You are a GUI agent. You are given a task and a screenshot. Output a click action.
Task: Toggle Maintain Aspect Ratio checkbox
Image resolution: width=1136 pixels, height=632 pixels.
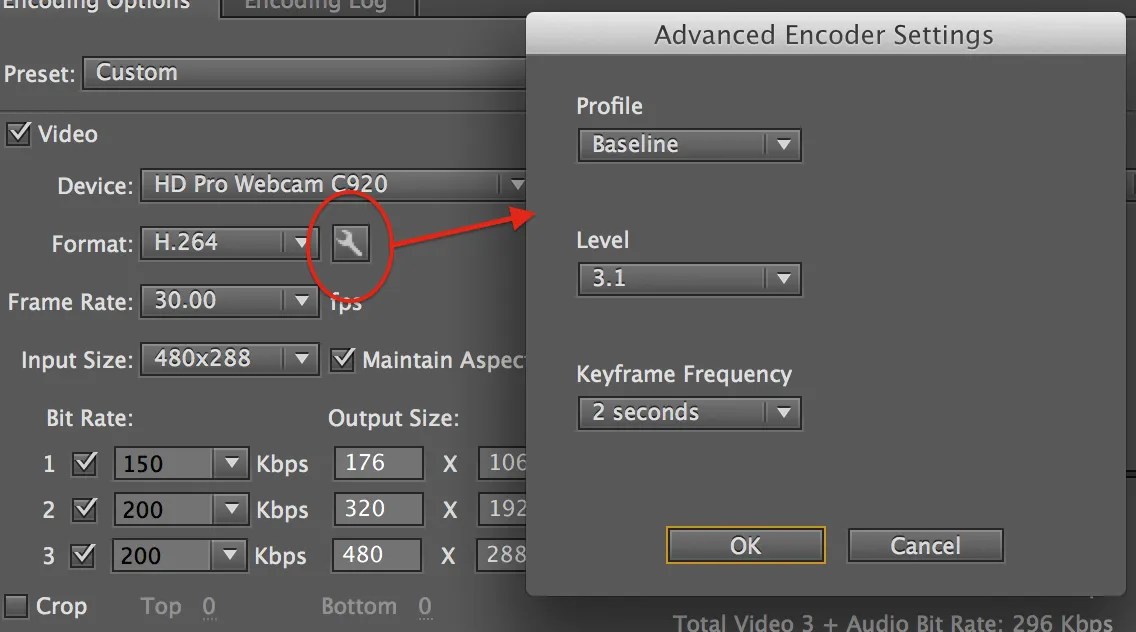tap(343, 359)
